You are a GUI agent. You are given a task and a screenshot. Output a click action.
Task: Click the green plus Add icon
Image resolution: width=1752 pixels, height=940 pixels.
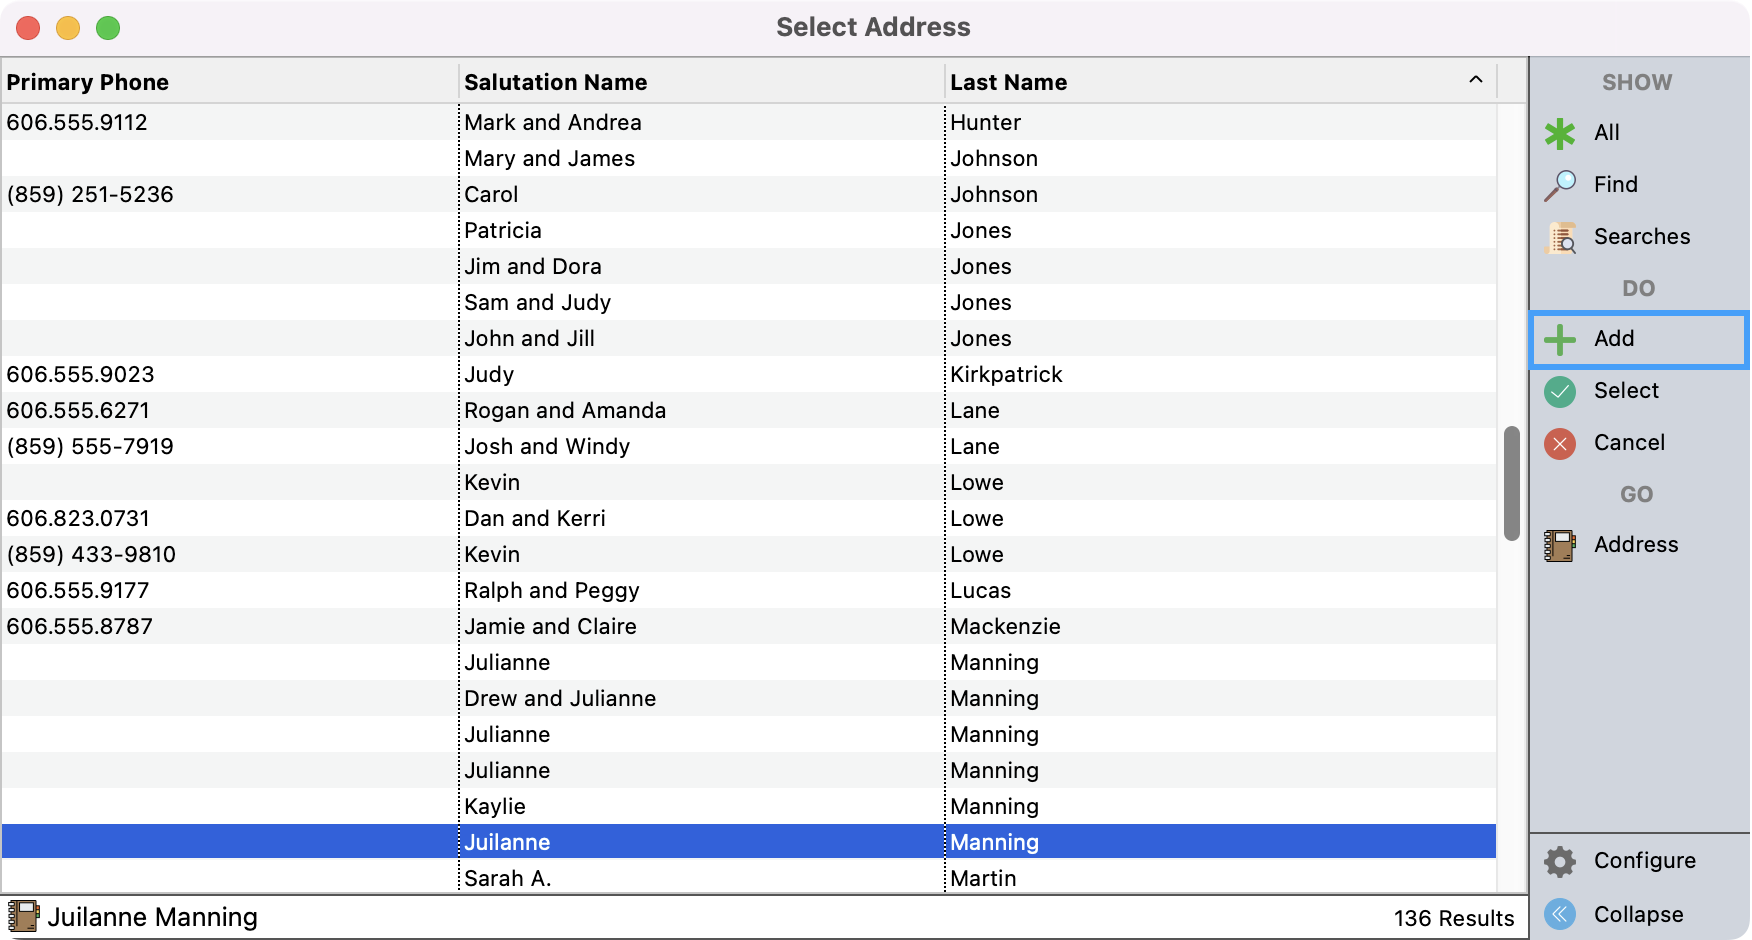(x=1560, y=339)
